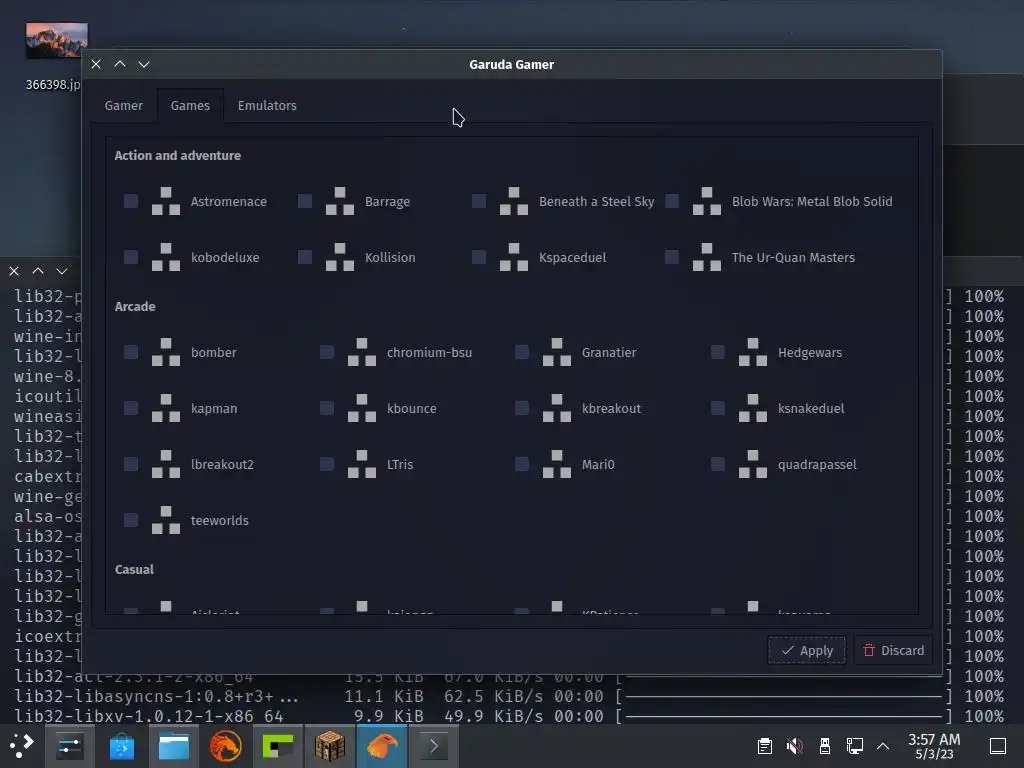
Task: Open the file manager from the taskbar
Action: (174, 746)
